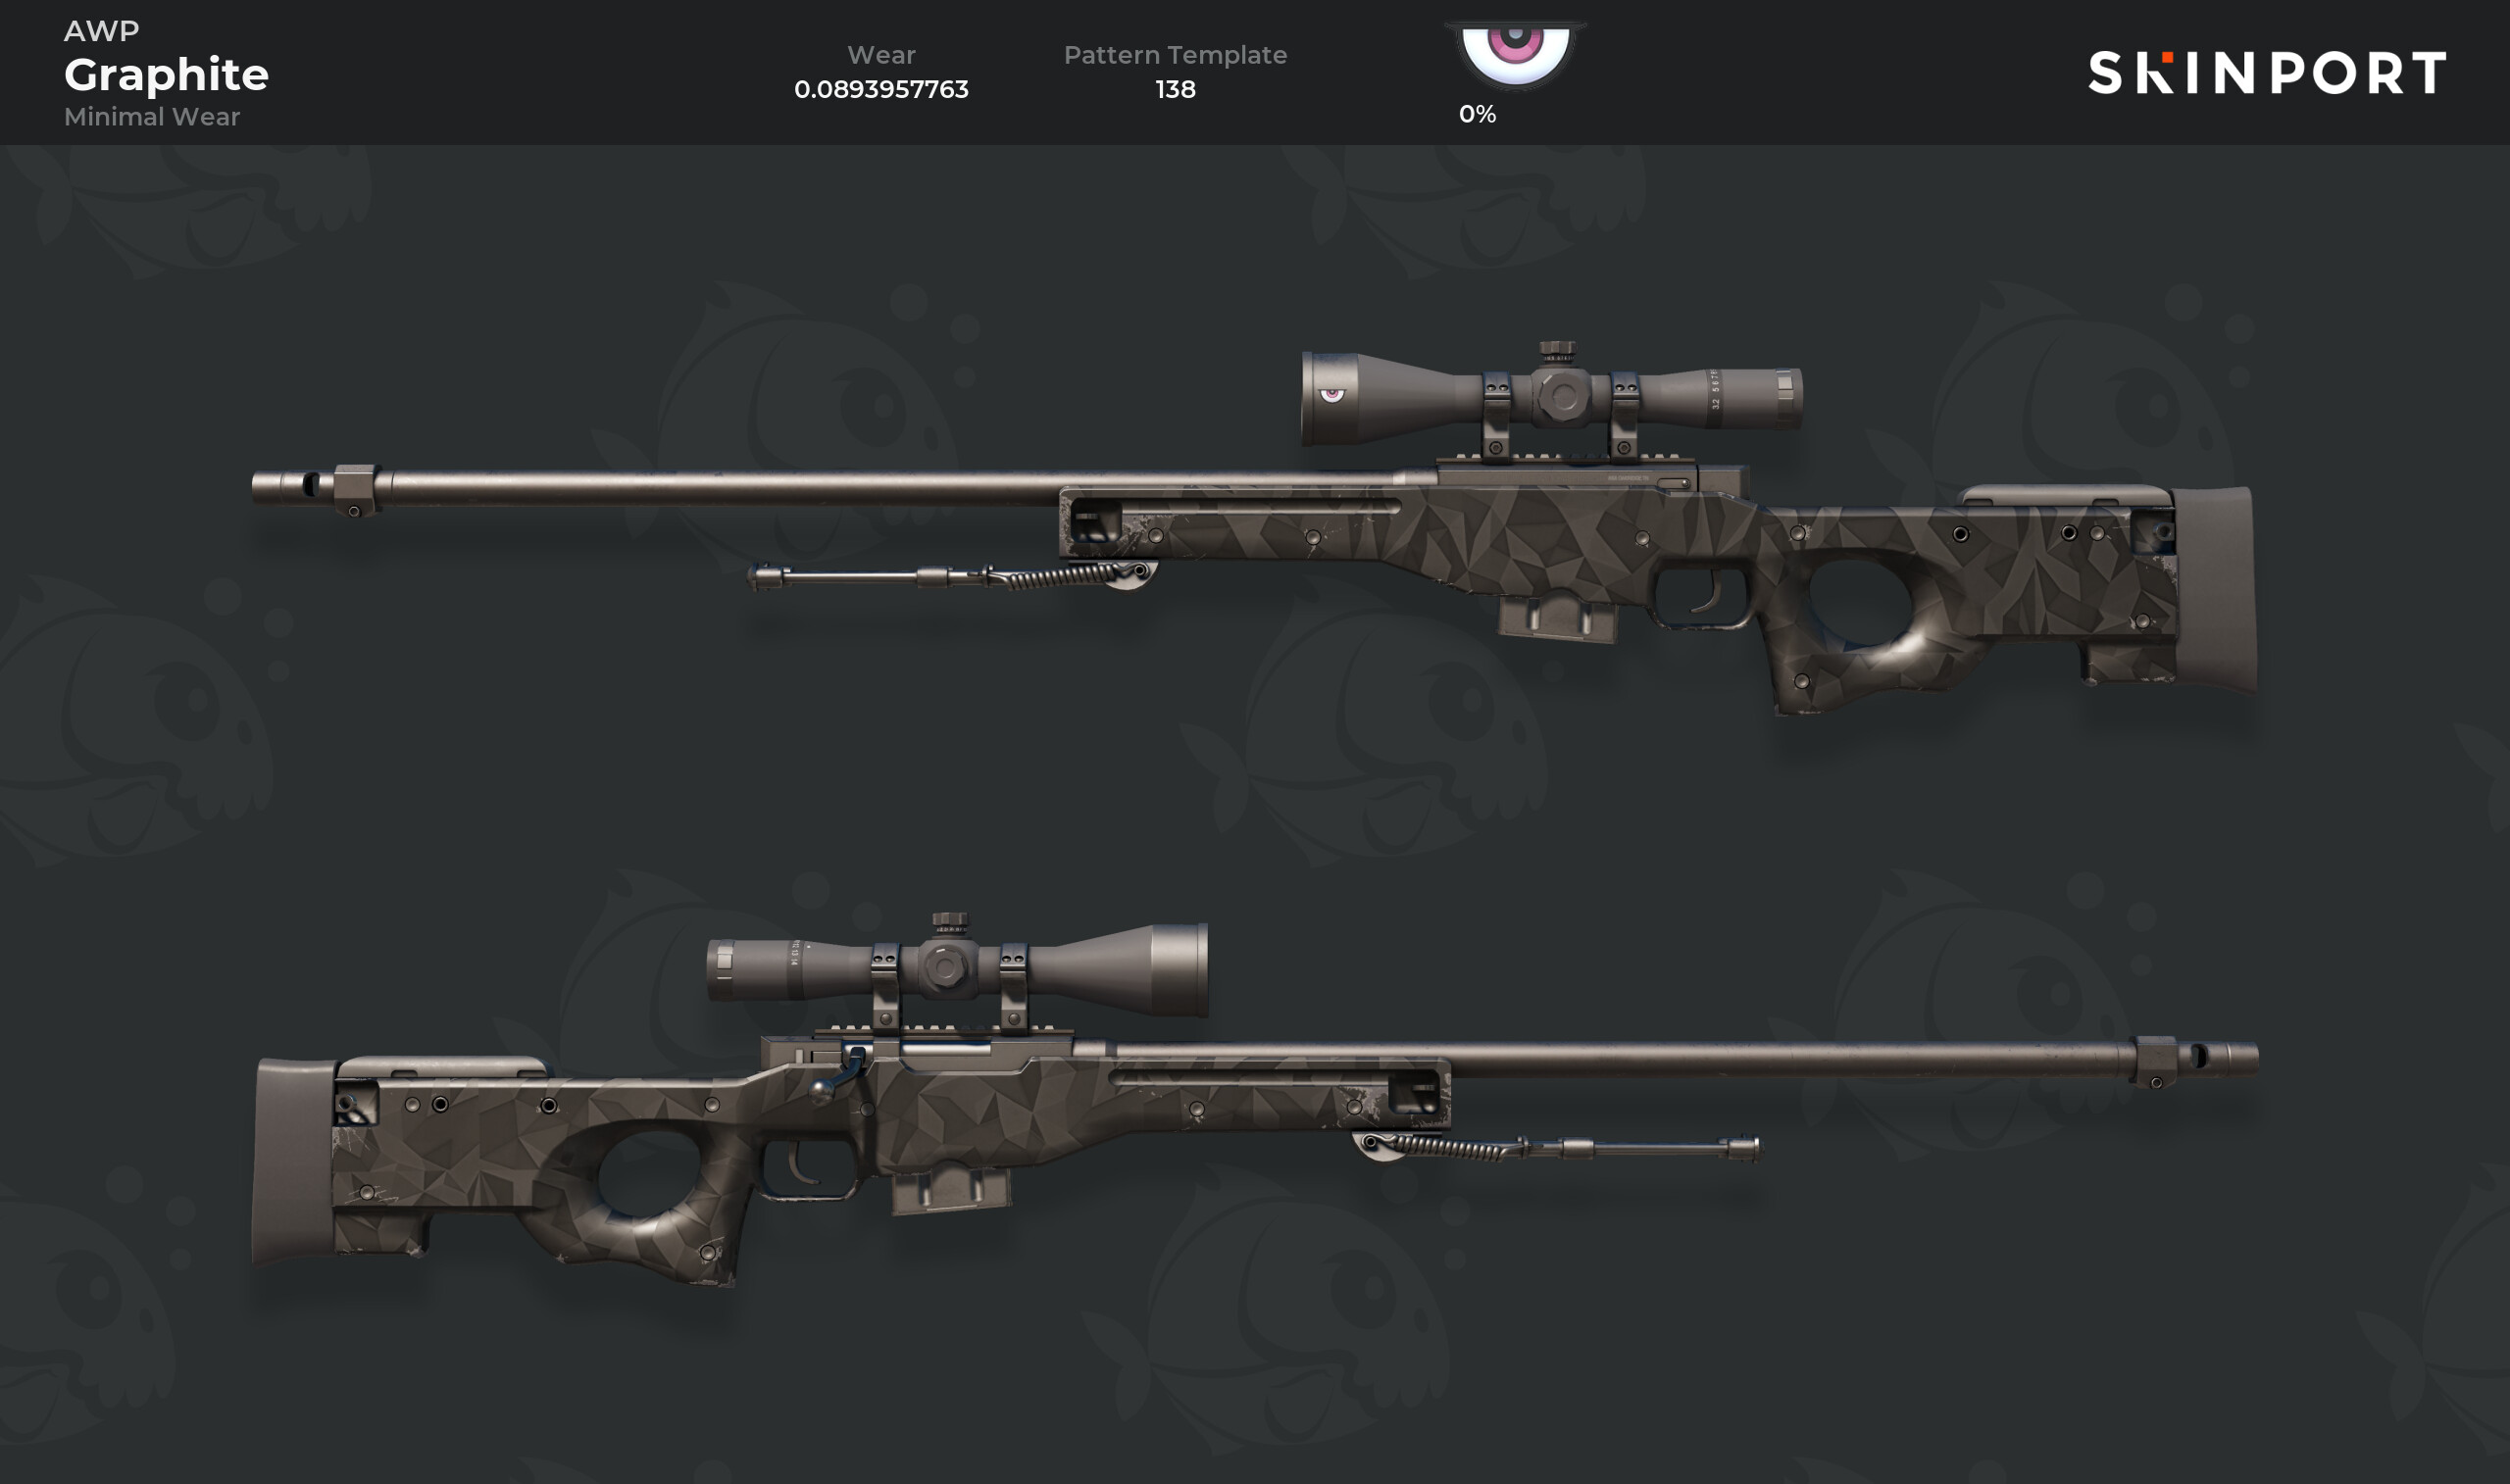The image size is (2510, 1484).
Task: Click the Graphite skin name
Action: coord(166,75)
